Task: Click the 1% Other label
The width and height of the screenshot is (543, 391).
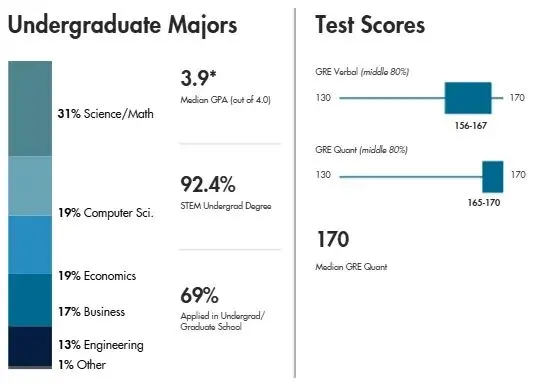Action: [82, 365]
